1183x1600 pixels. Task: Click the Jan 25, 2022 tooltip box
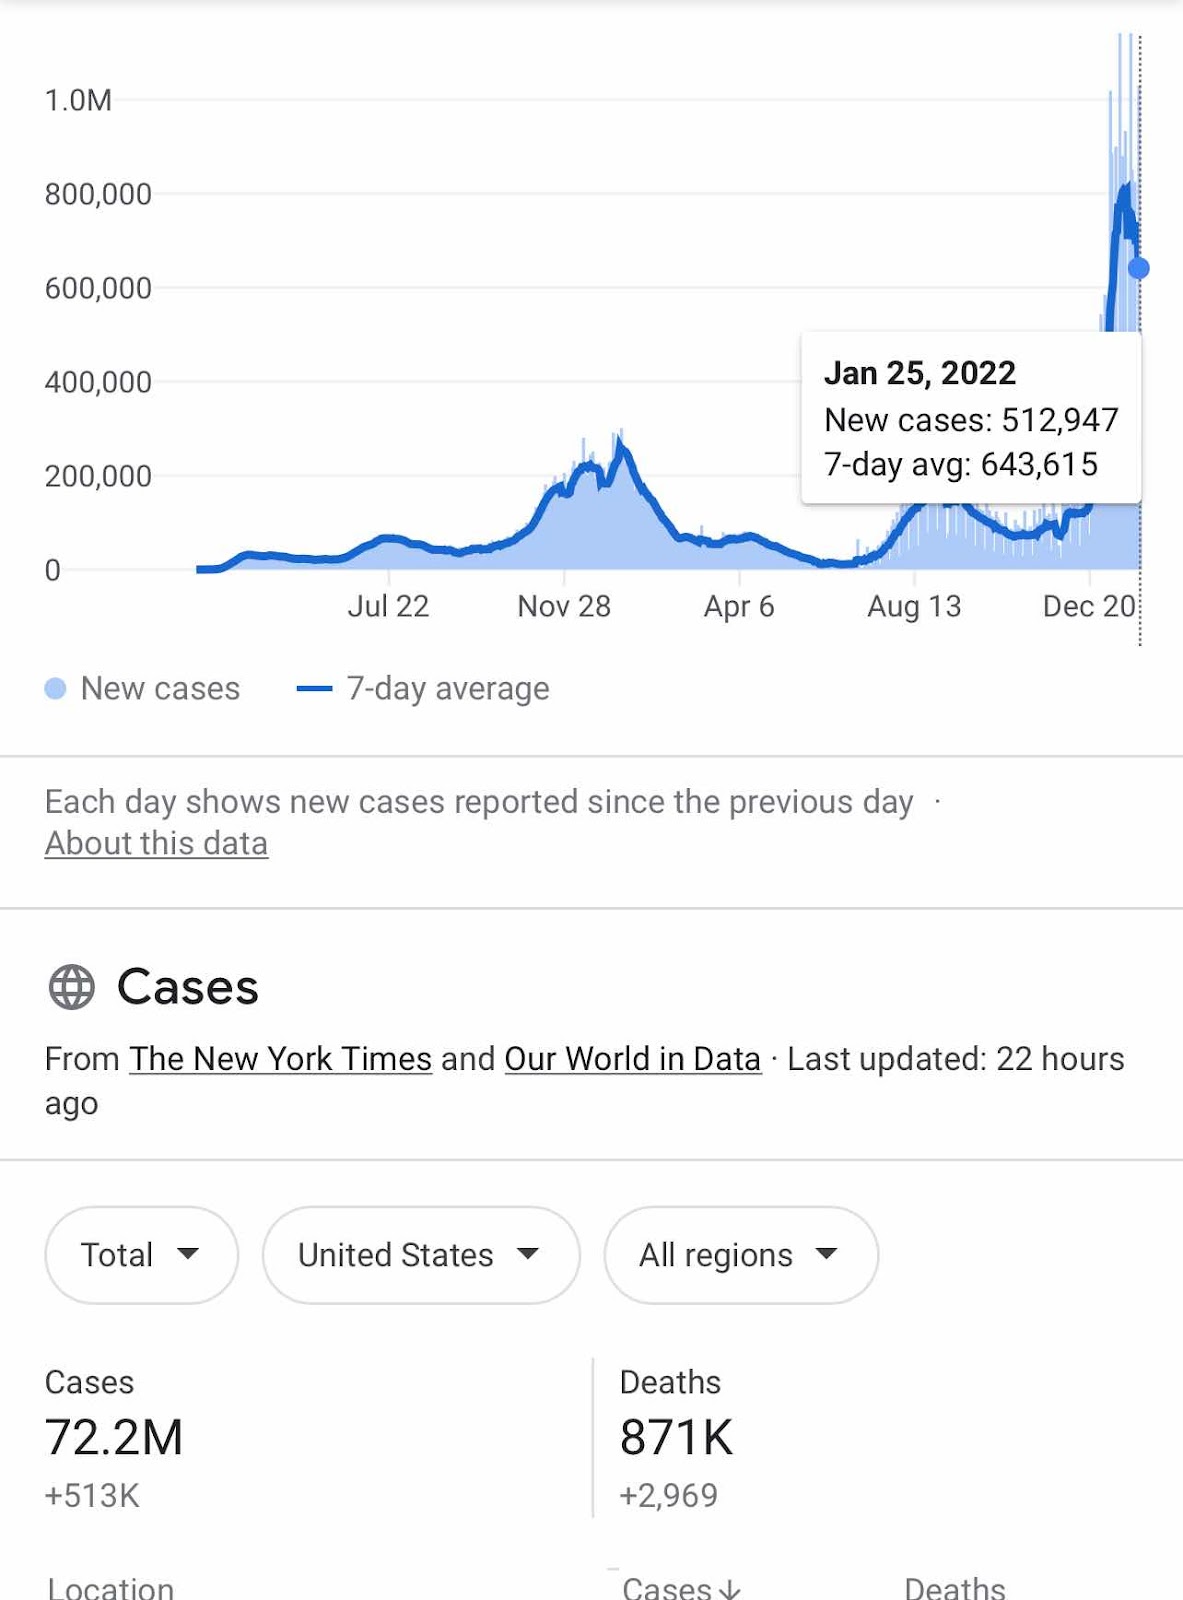[971, 418]
